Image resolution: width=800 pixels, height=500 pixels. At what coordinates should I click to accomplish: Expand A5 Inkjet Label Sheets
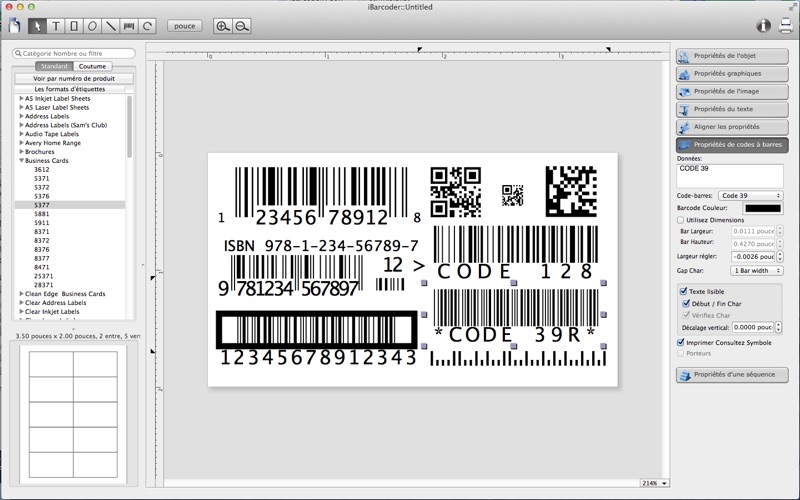tap(21, 98)
